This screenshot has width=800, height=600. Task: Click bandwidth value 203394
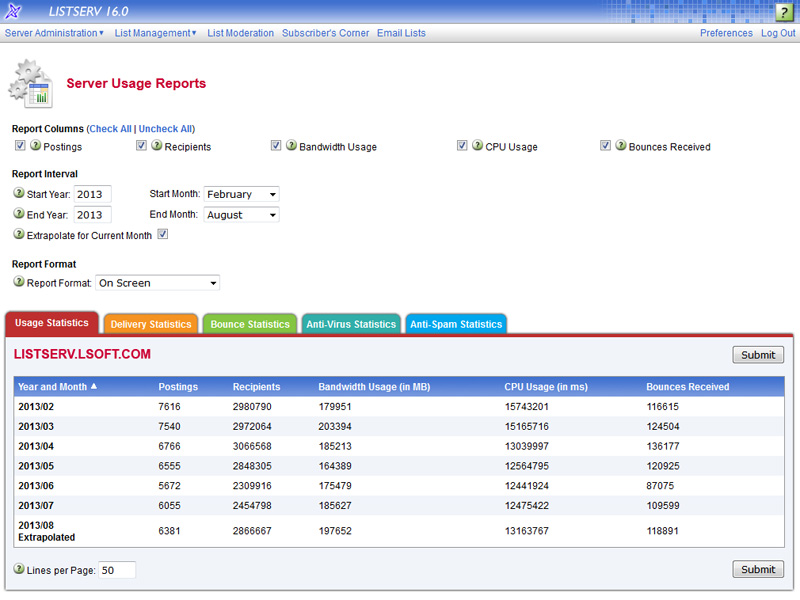coord(335,427)
